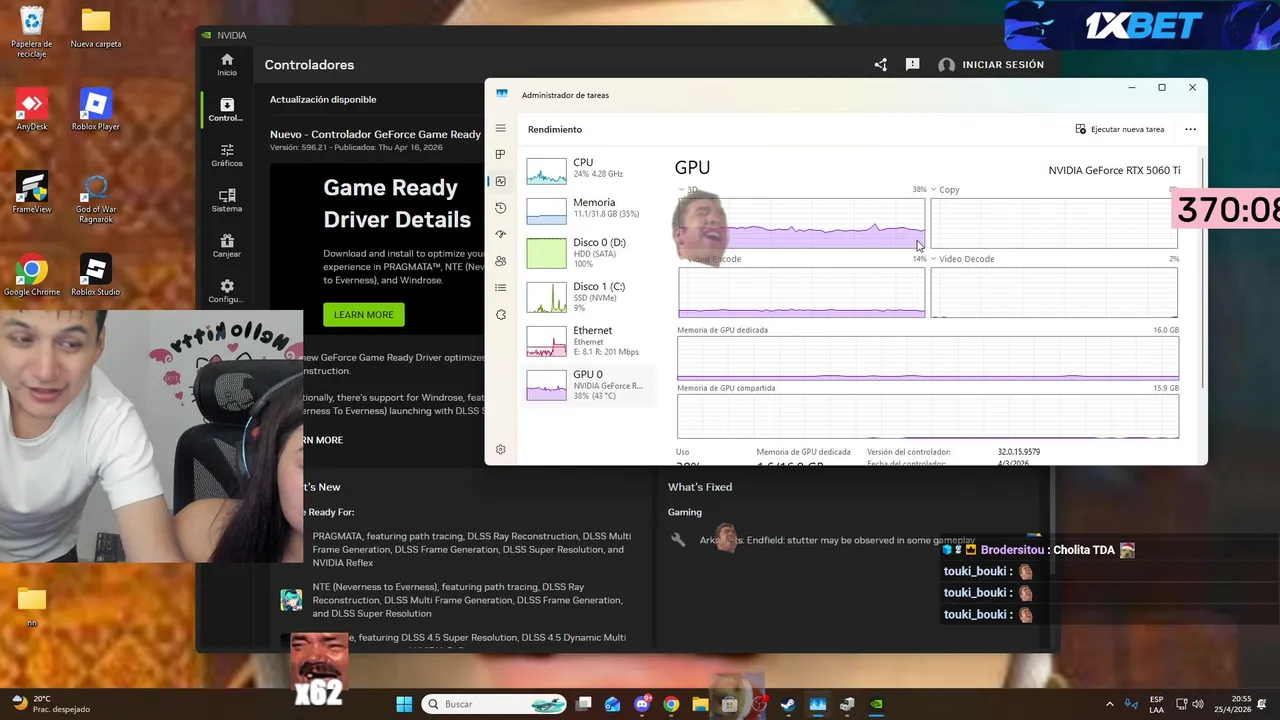Click the 'Ejecutar nueva tarea' button
1280x720 pixels.
1120,129
